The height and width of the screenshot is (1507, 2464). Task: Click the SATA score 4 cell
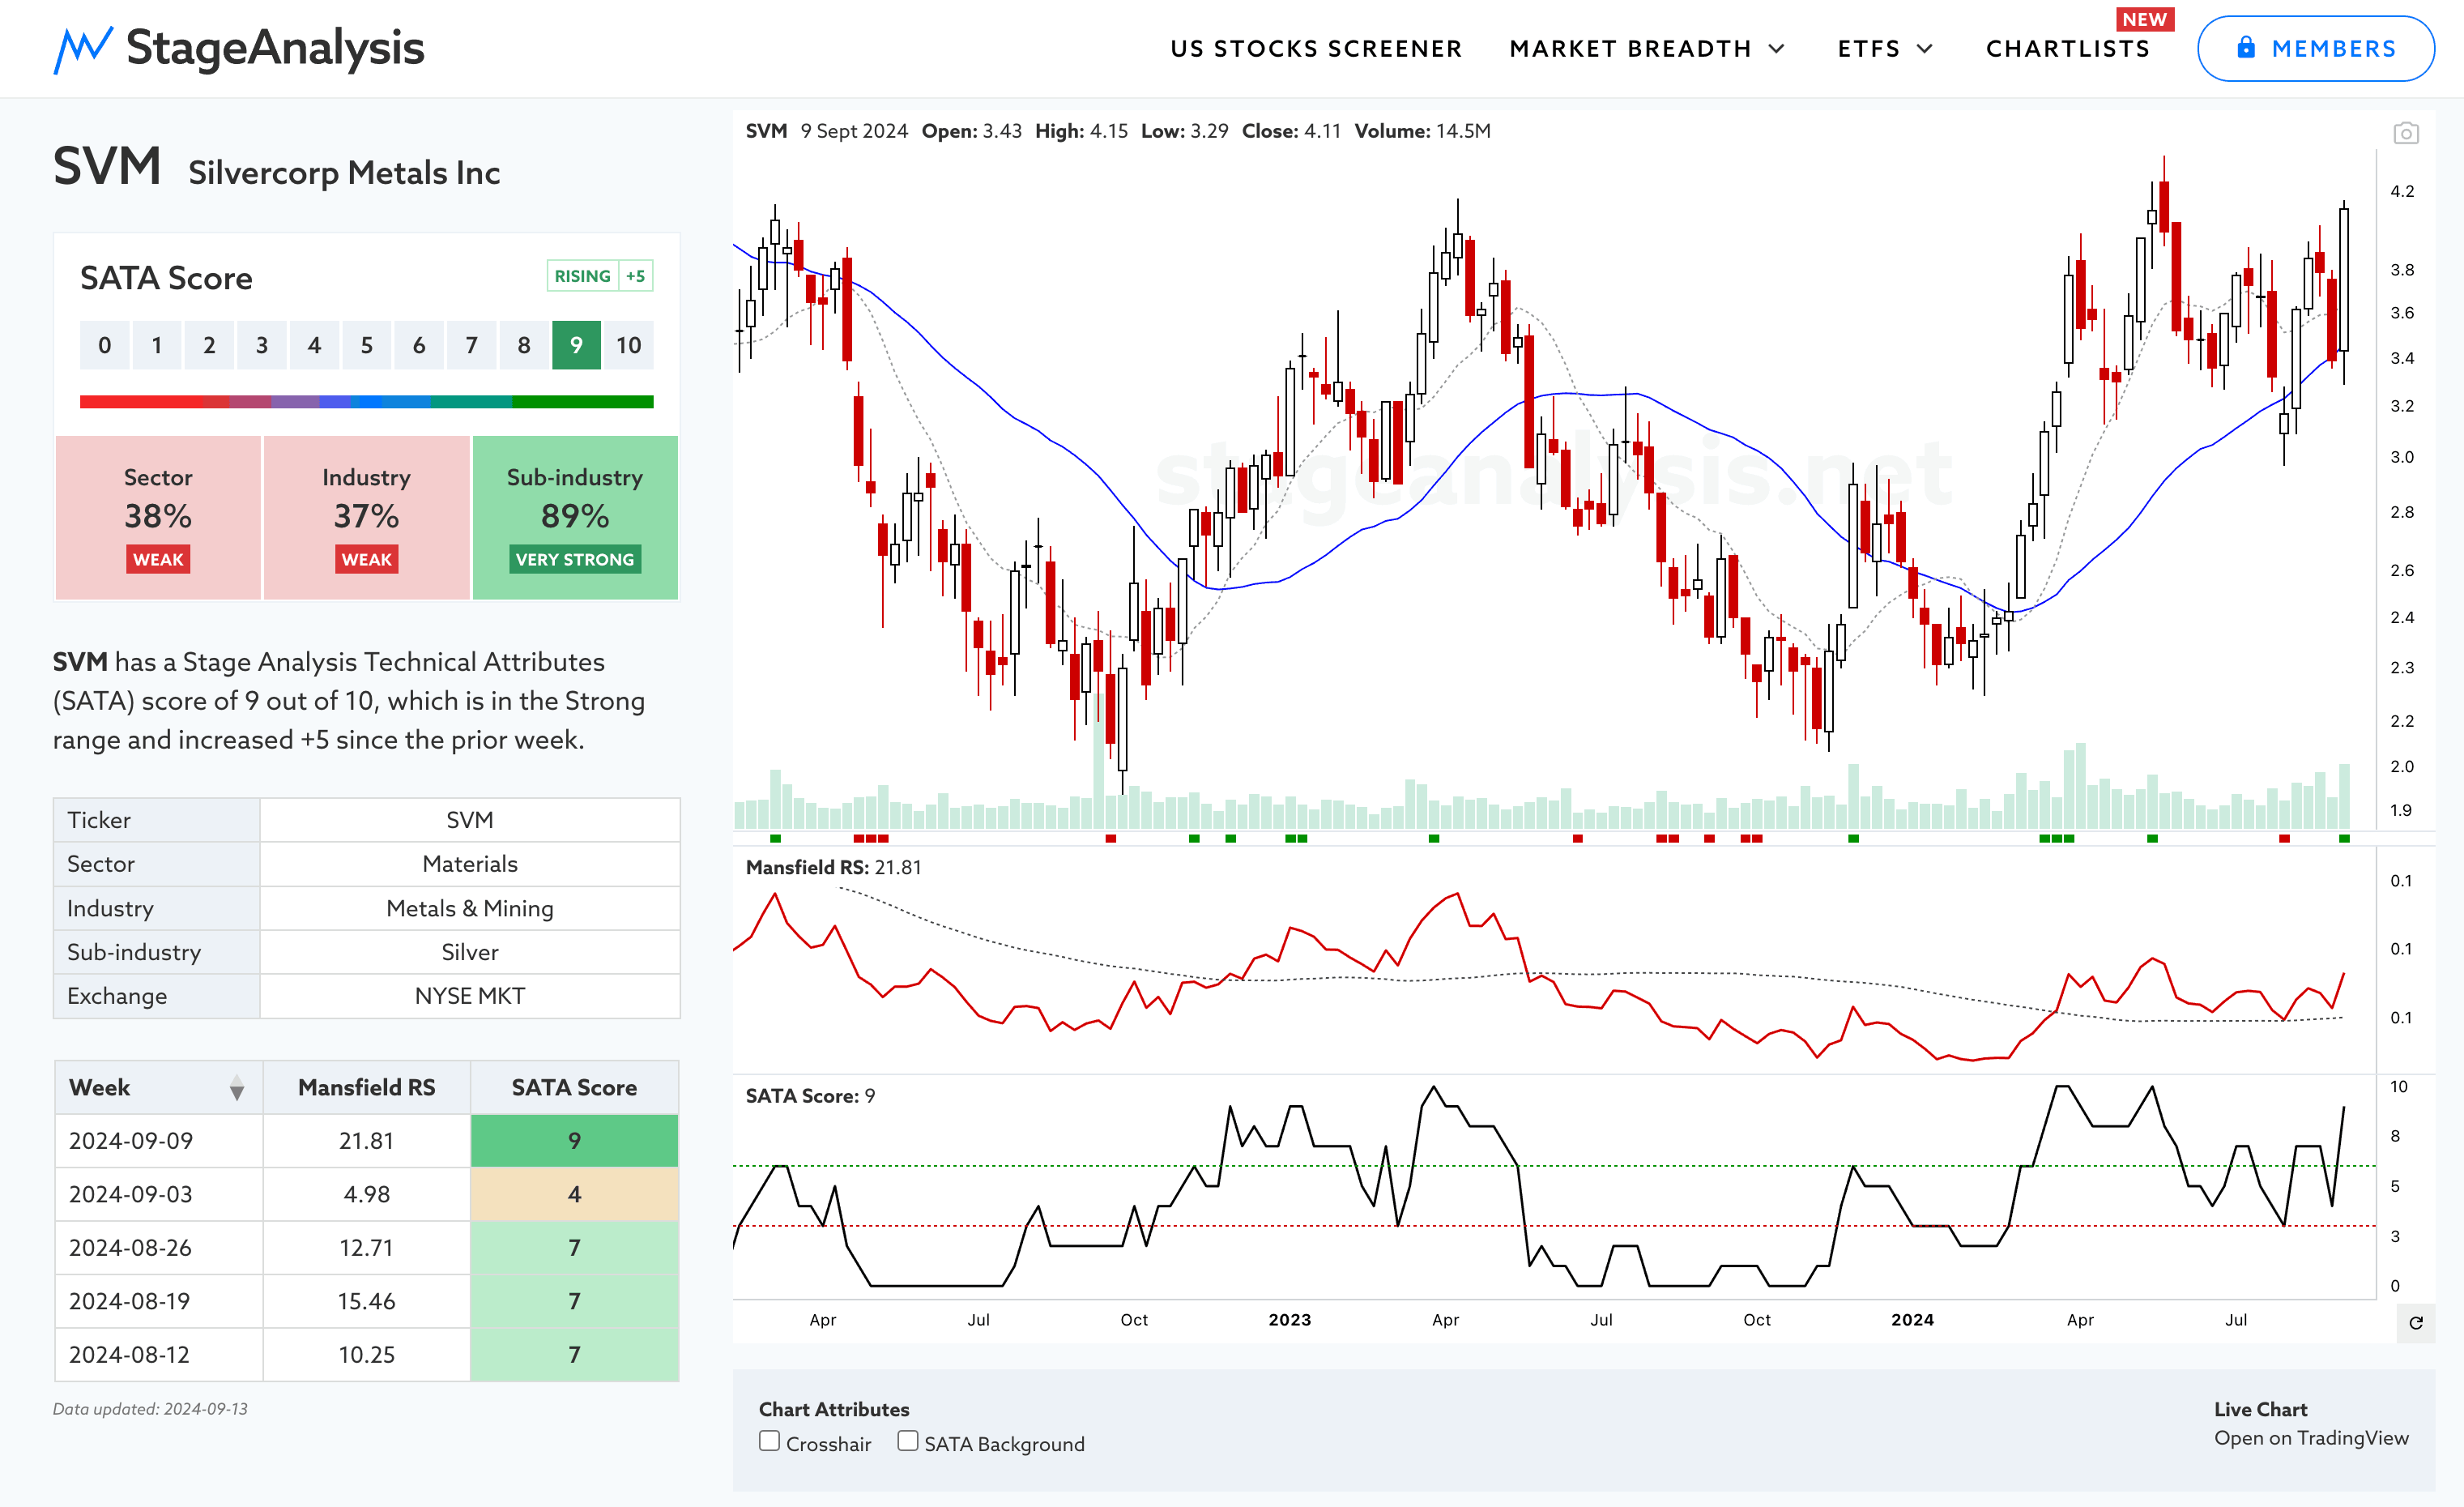[574, 1194]
